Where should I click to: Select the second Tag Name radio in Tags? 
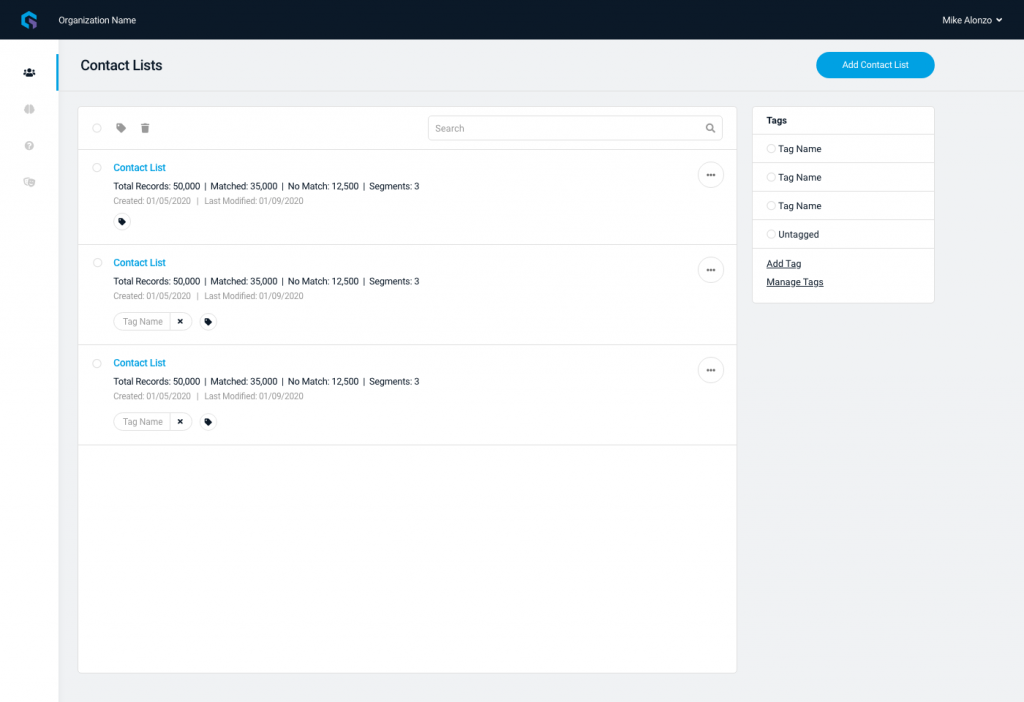(x=771, y=177)
